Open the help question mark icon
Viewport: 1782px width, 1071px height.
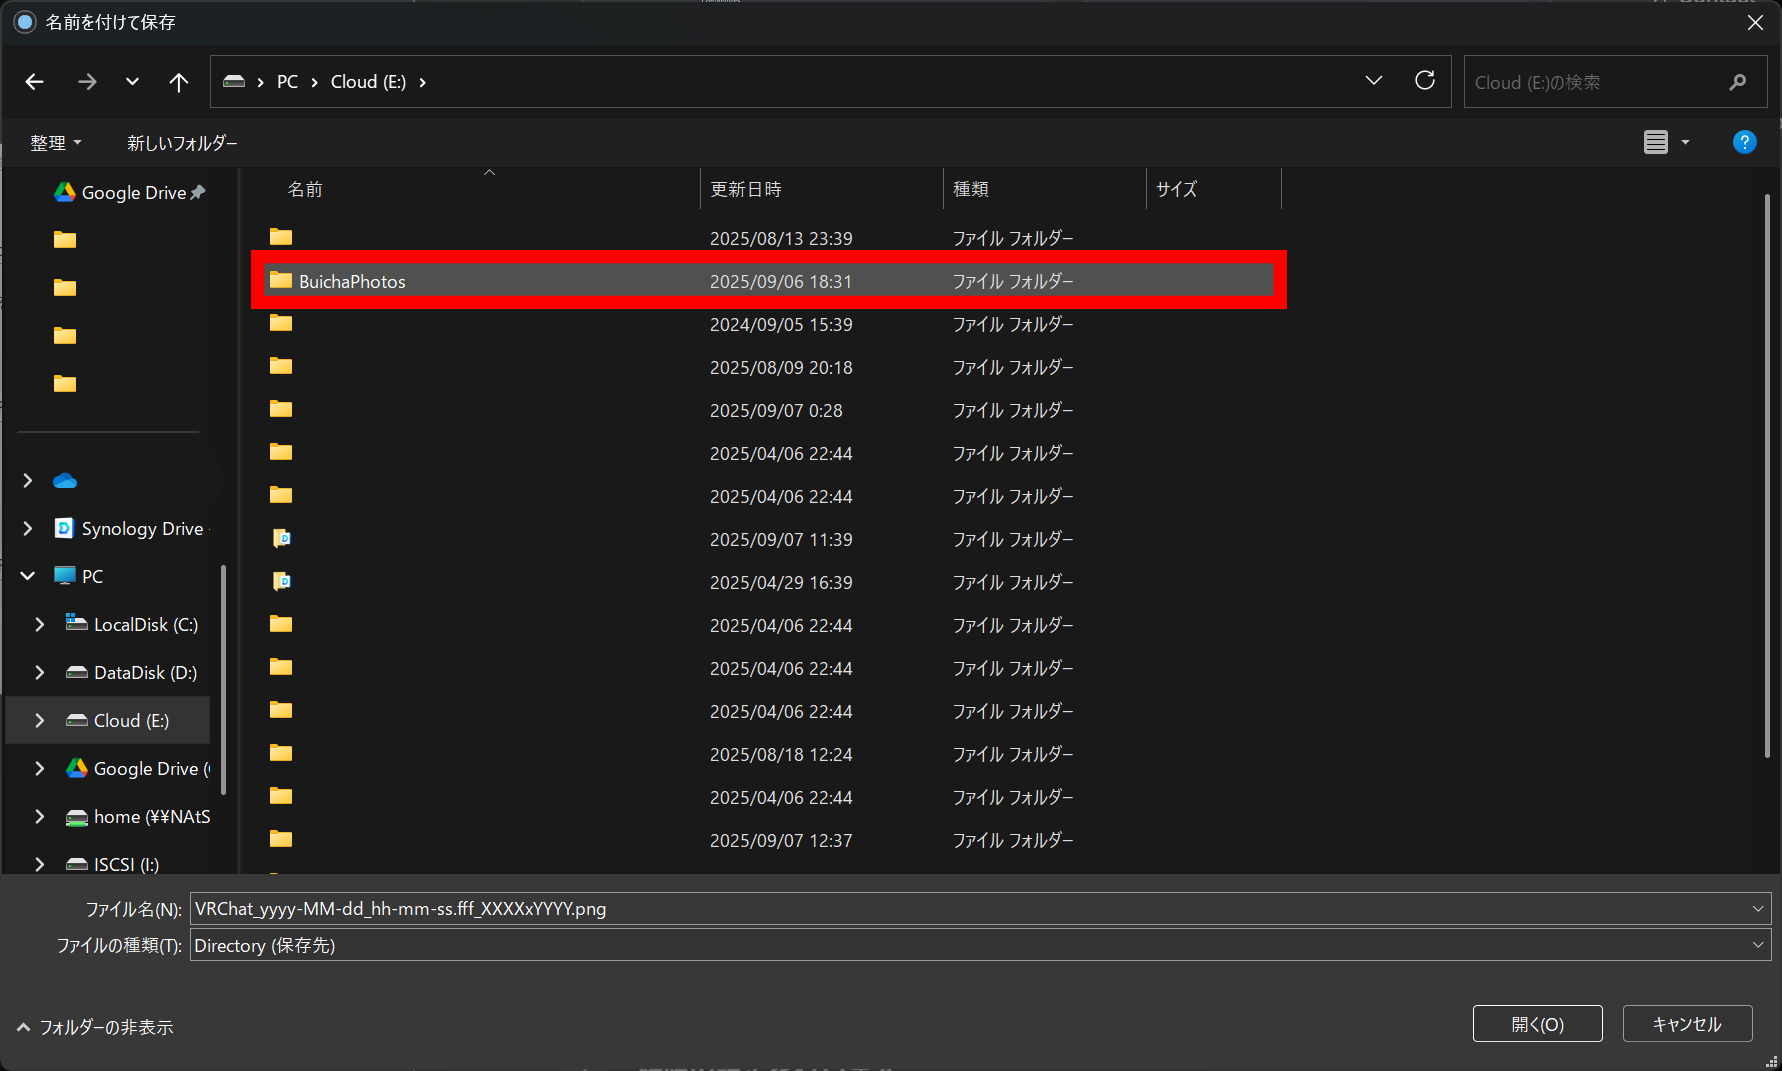pyautogui.click(x=1744, y=142)
